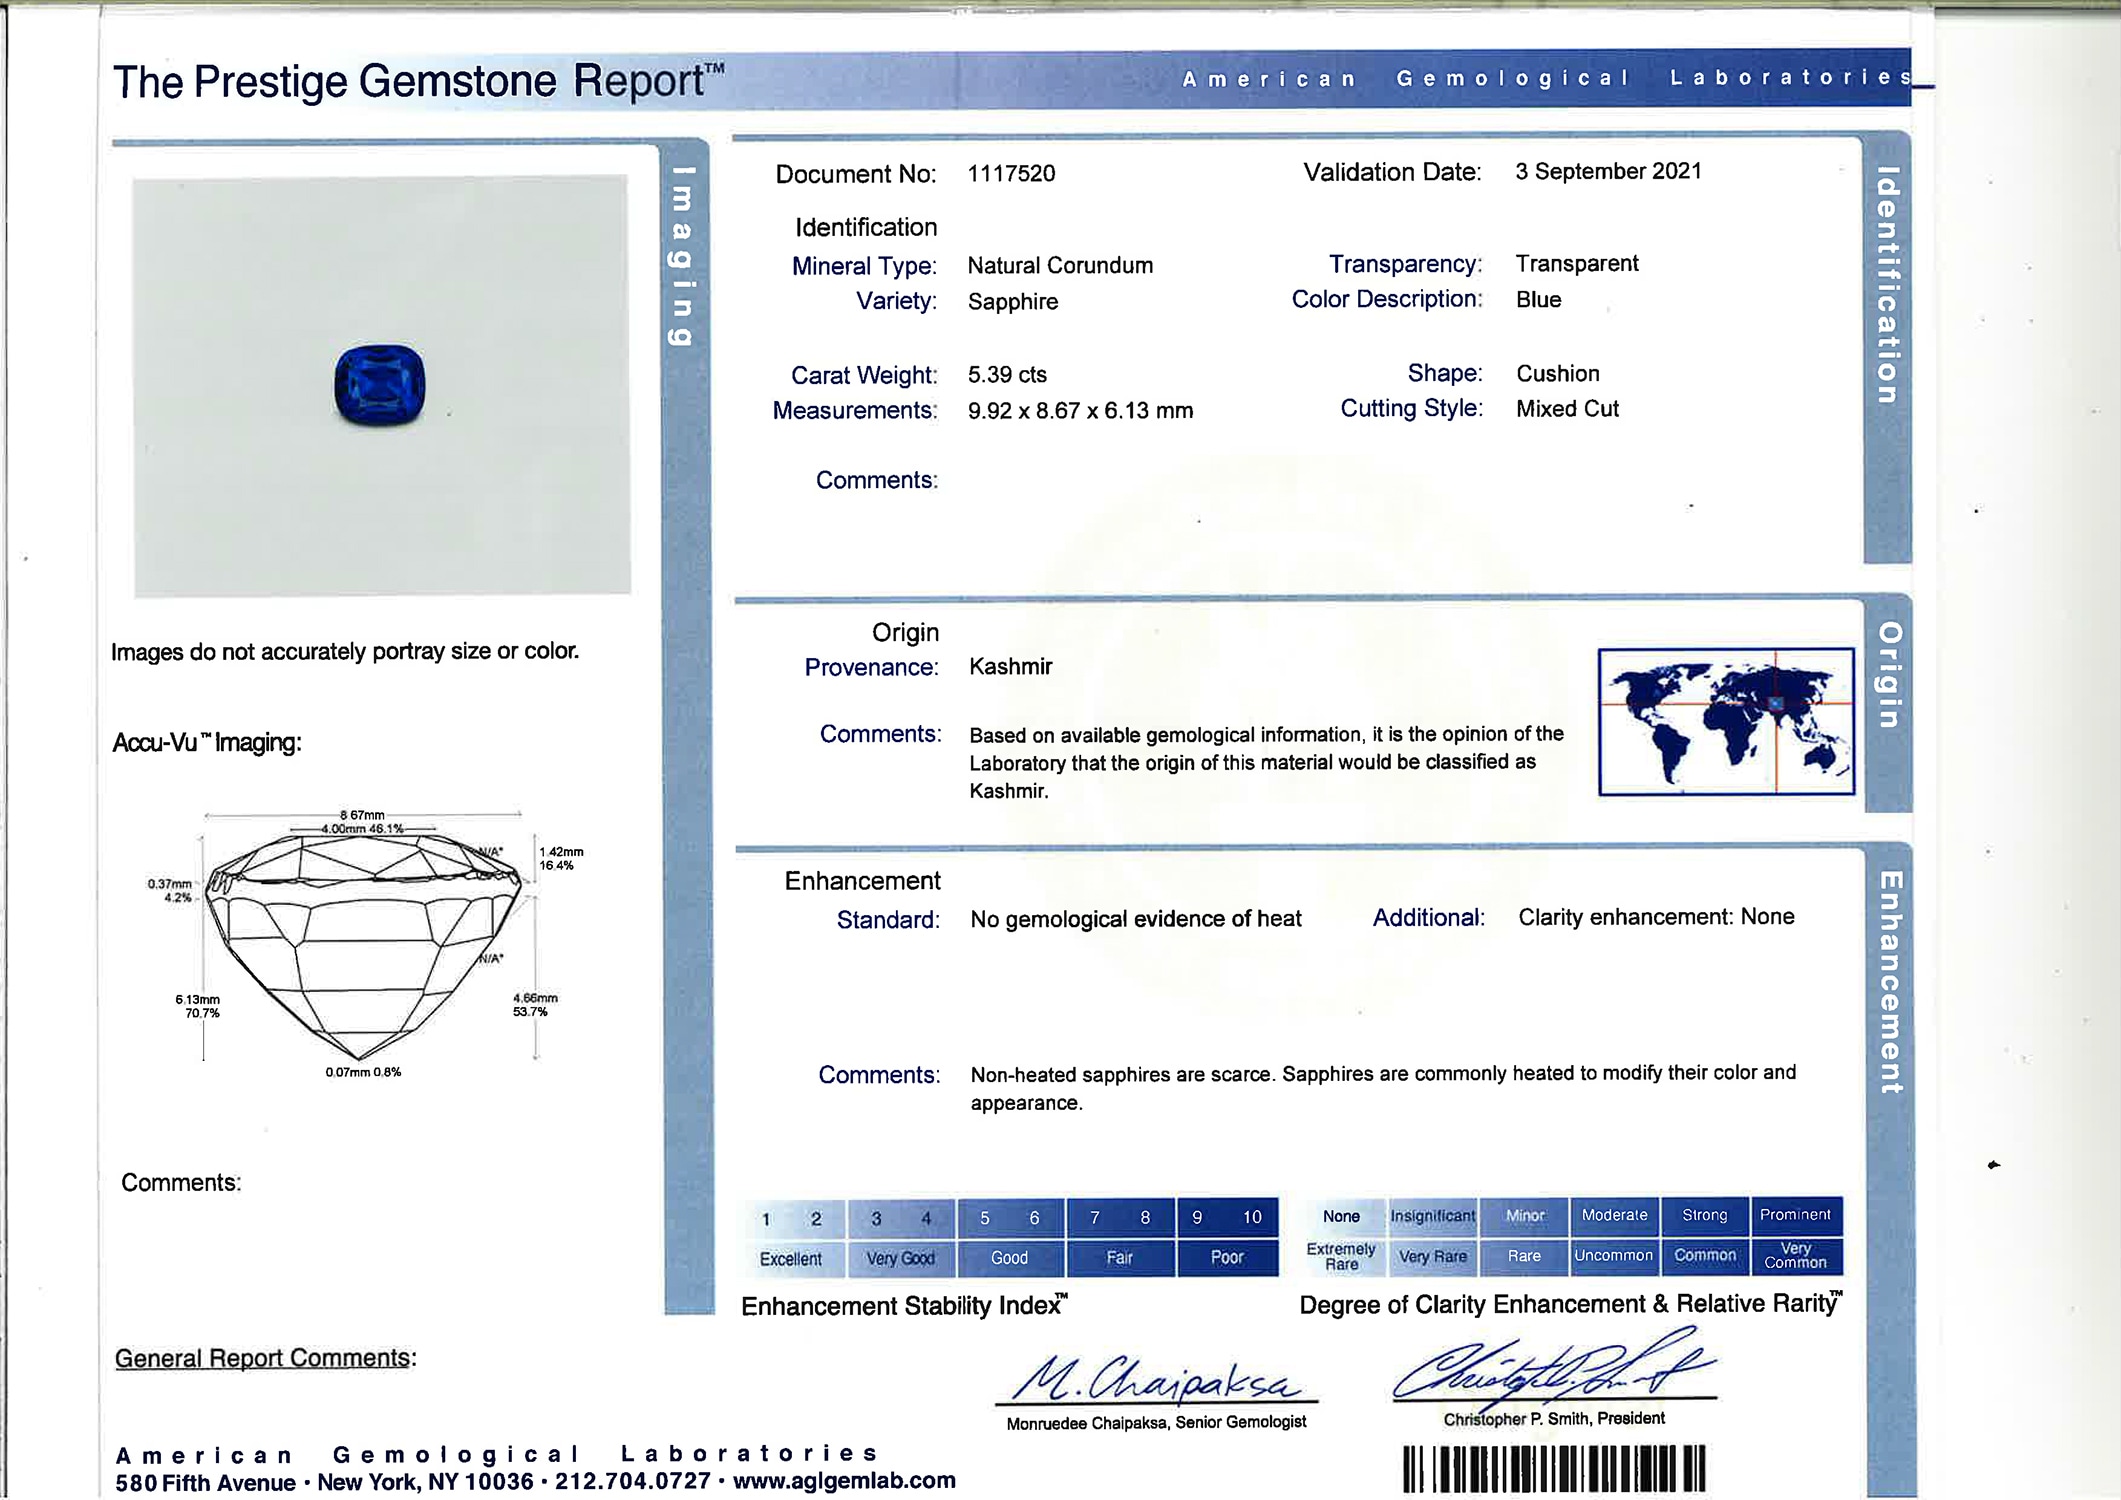The height and width of the screenshot is (1500, 2121).
Task: Click the Prominent clarity enhancement cell
Action: click(1795, 1215)
